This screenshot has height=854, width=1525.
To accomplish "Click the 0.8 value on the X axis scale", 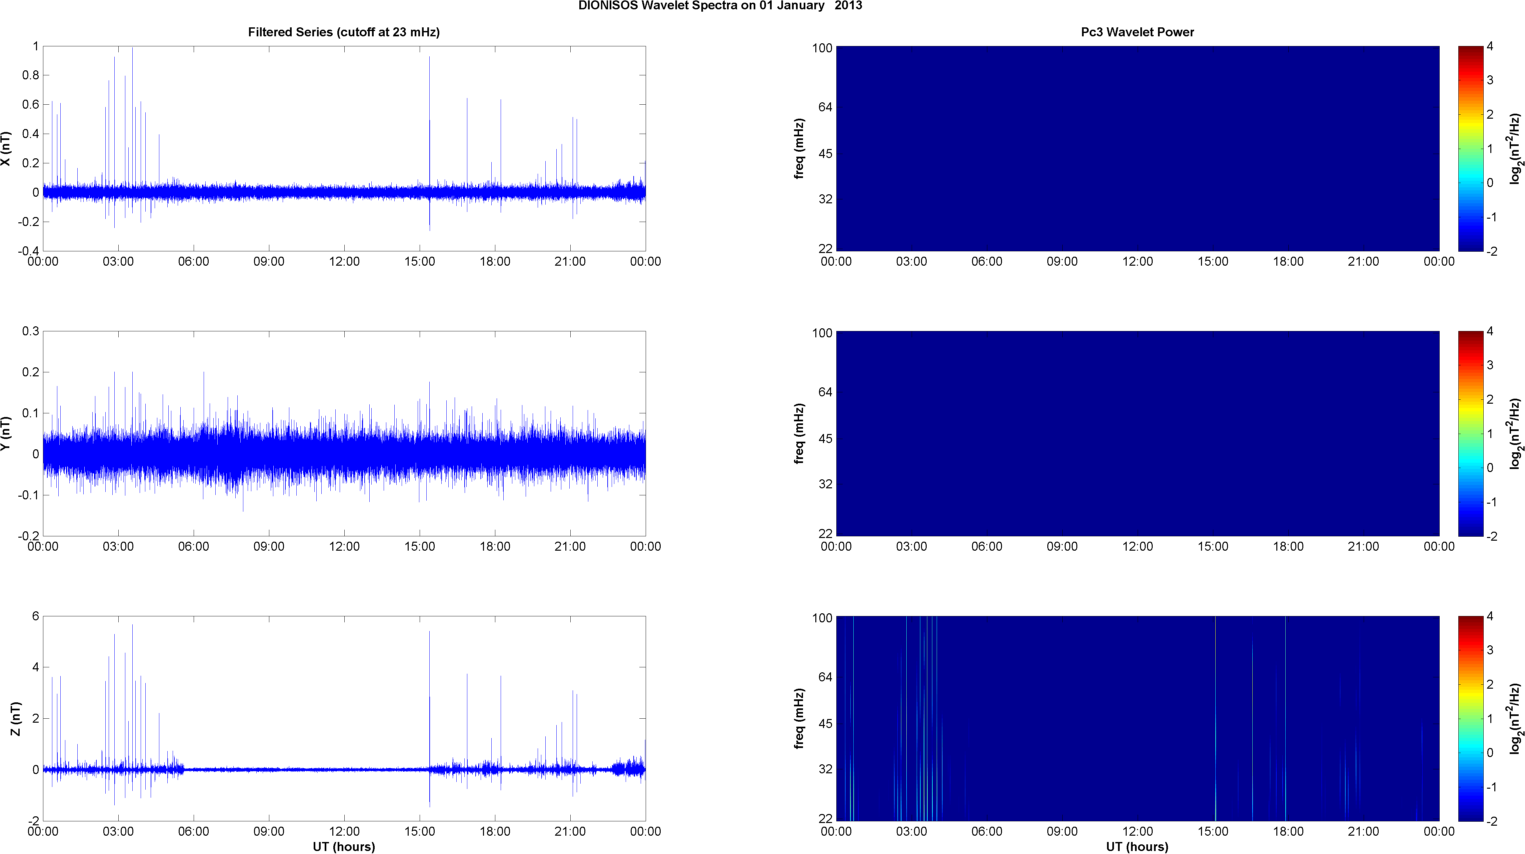I will click(30, 75).
